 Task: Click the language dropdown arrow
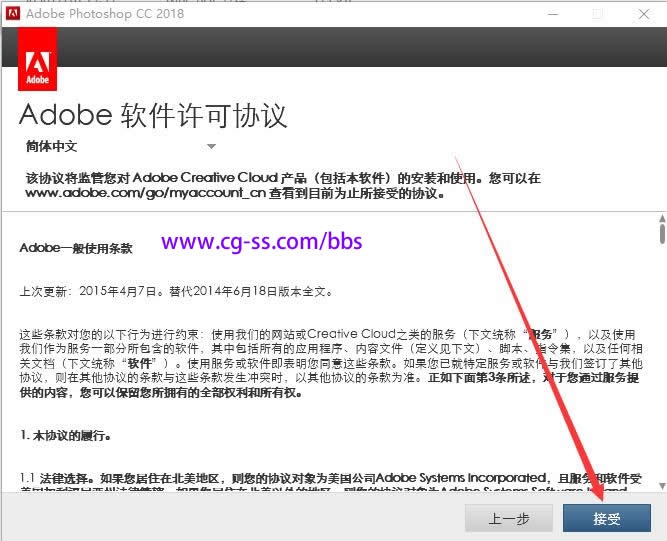211,147
